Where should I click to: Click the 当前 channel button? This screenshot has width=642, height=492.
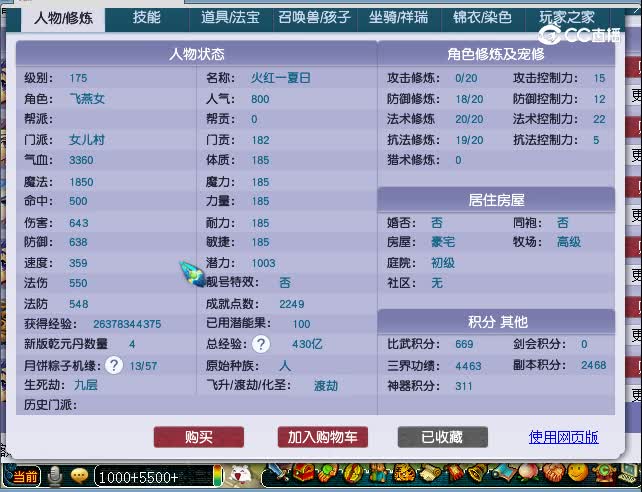pos(23,477)
